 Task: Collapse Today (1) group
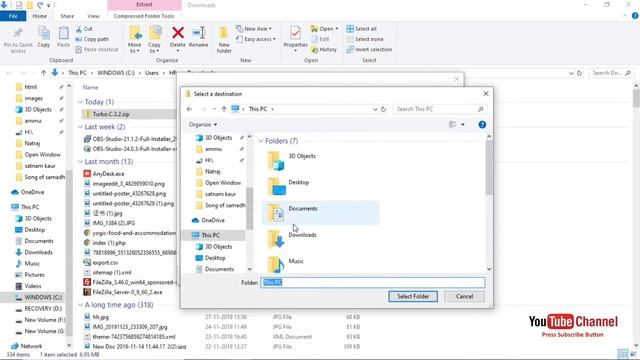click(x=80, y=102)
